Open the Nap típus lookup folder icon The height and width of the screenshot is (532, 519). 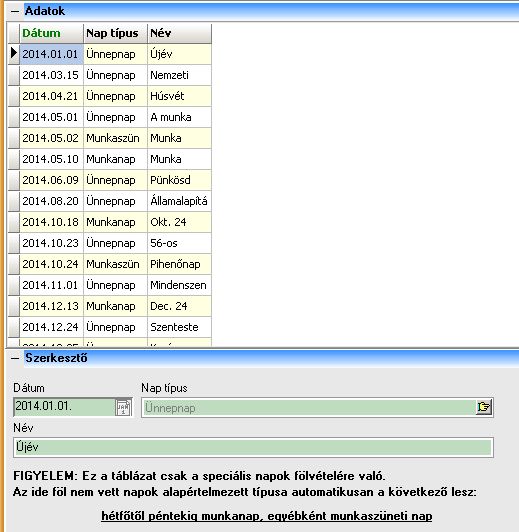[x=483, y=407]
